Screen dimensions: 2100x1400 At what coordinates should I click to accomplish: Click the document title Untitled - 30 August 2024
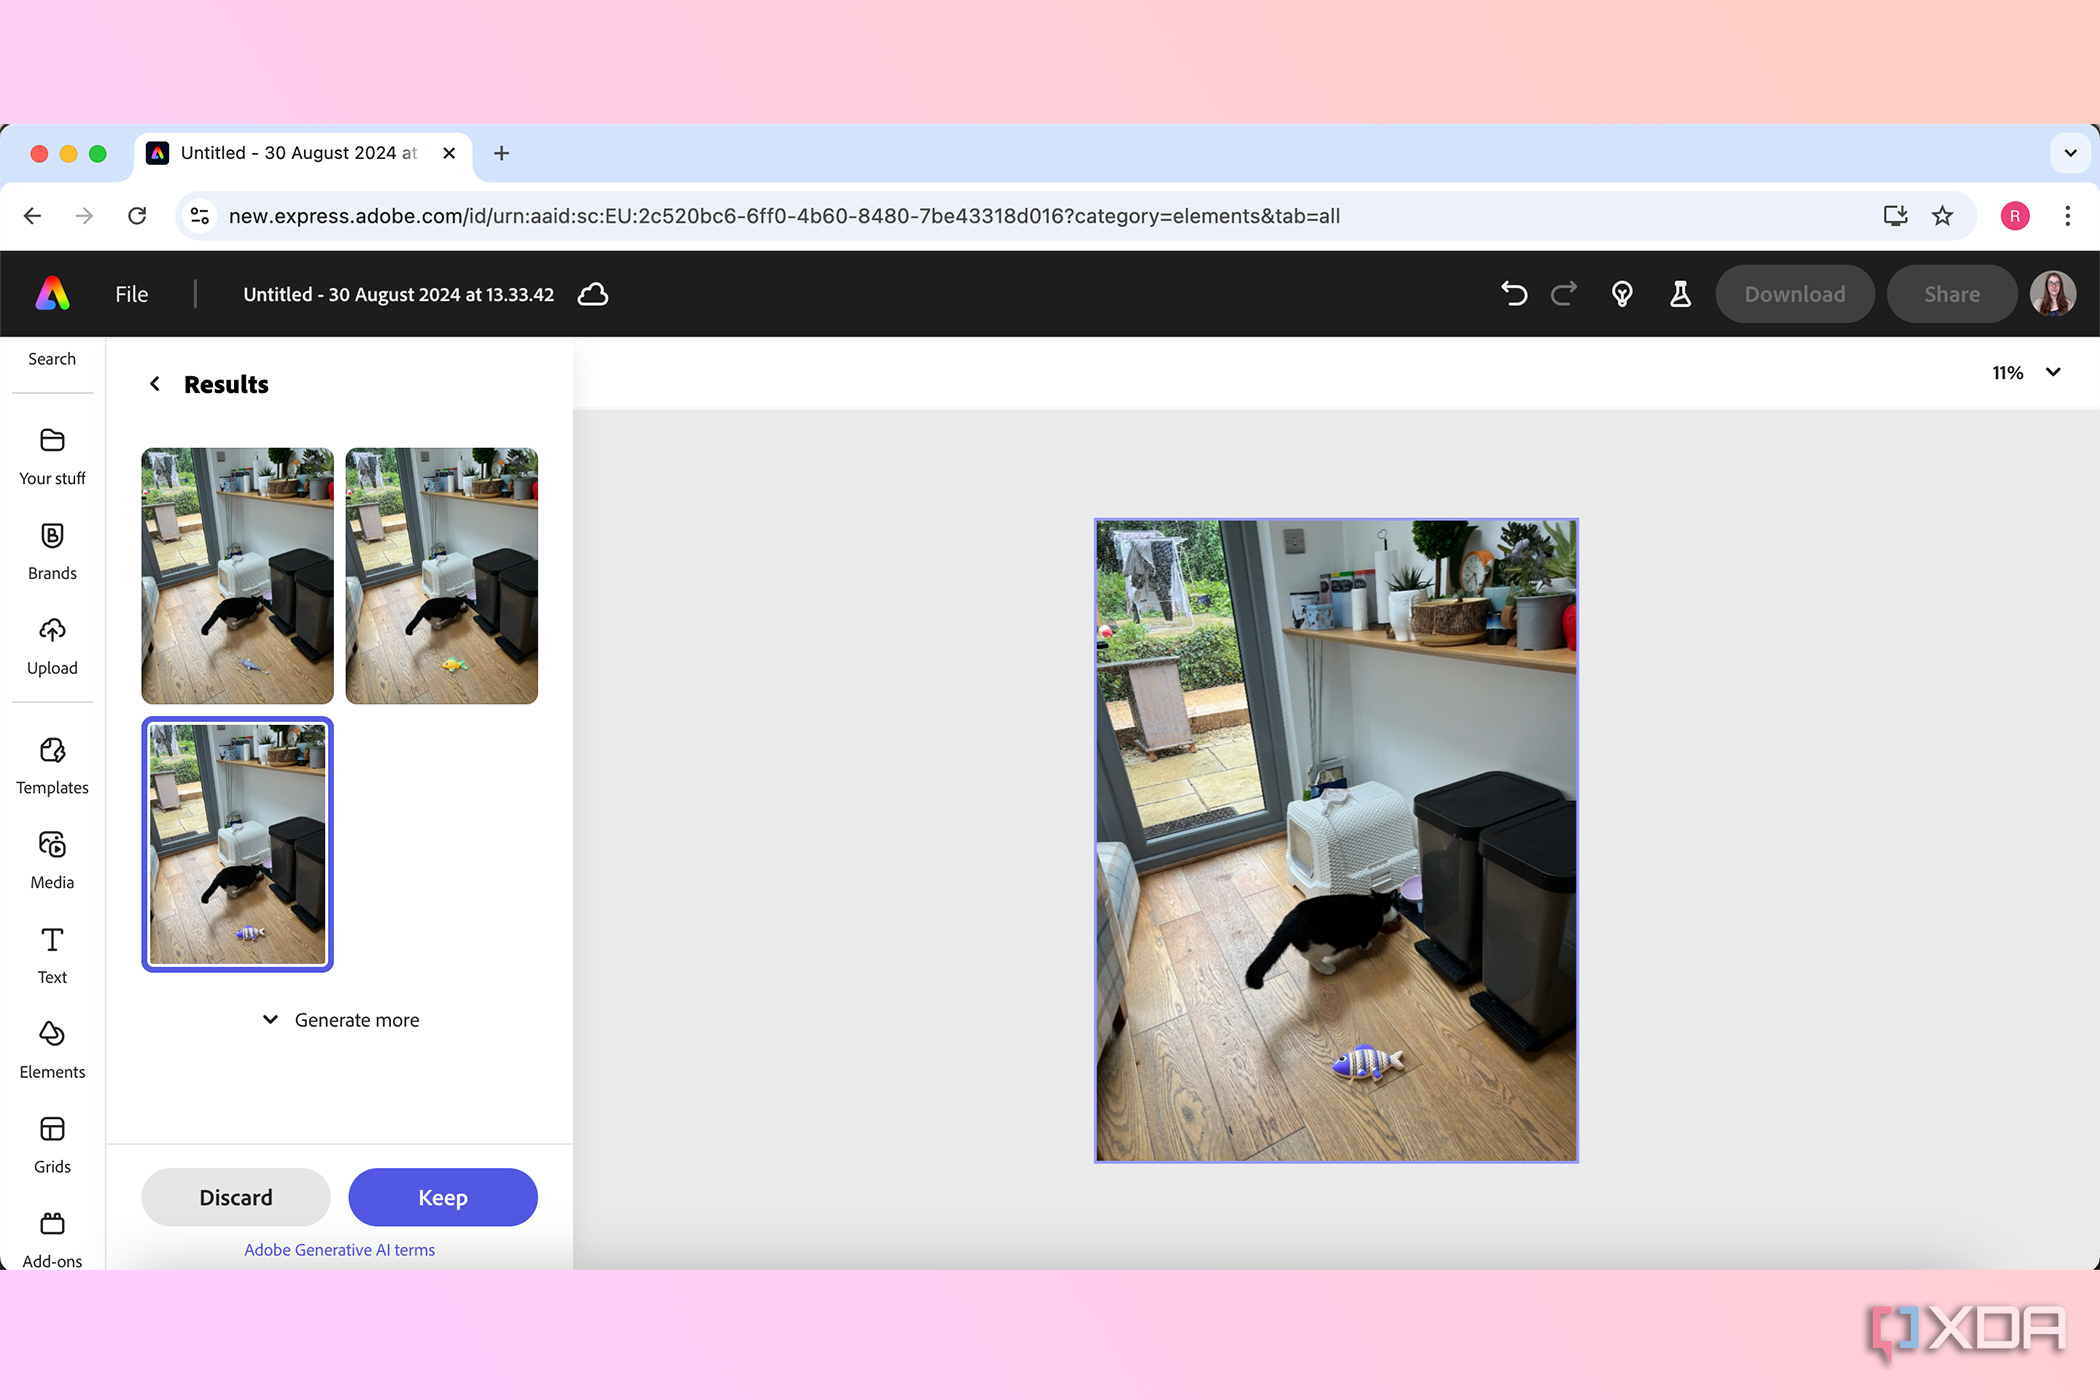(399, 294)
